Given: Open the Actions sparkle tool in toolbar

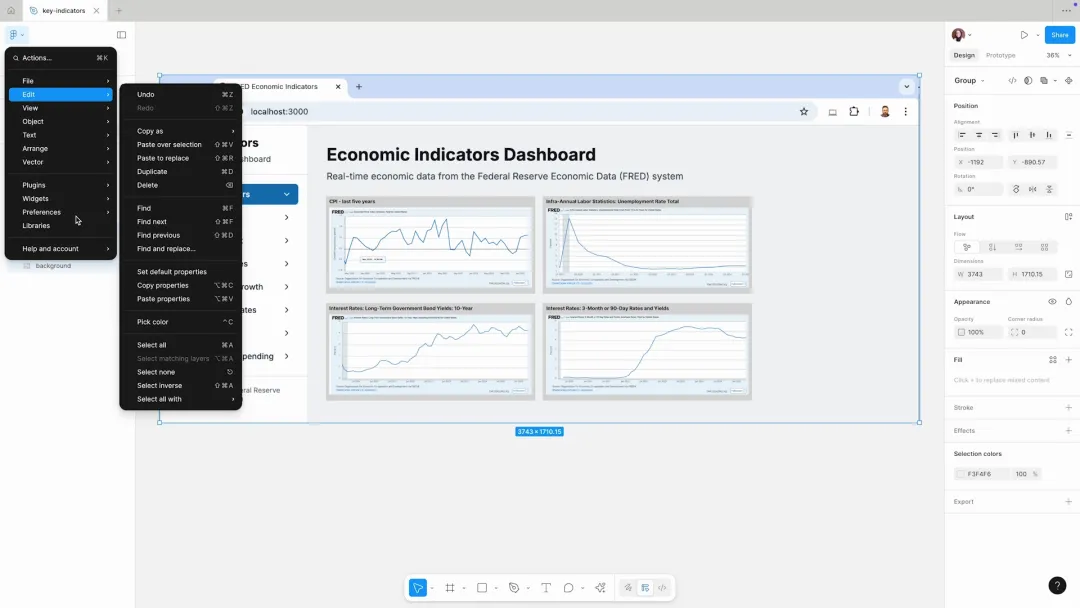Looking at the screenshot, I should [600, 588].
